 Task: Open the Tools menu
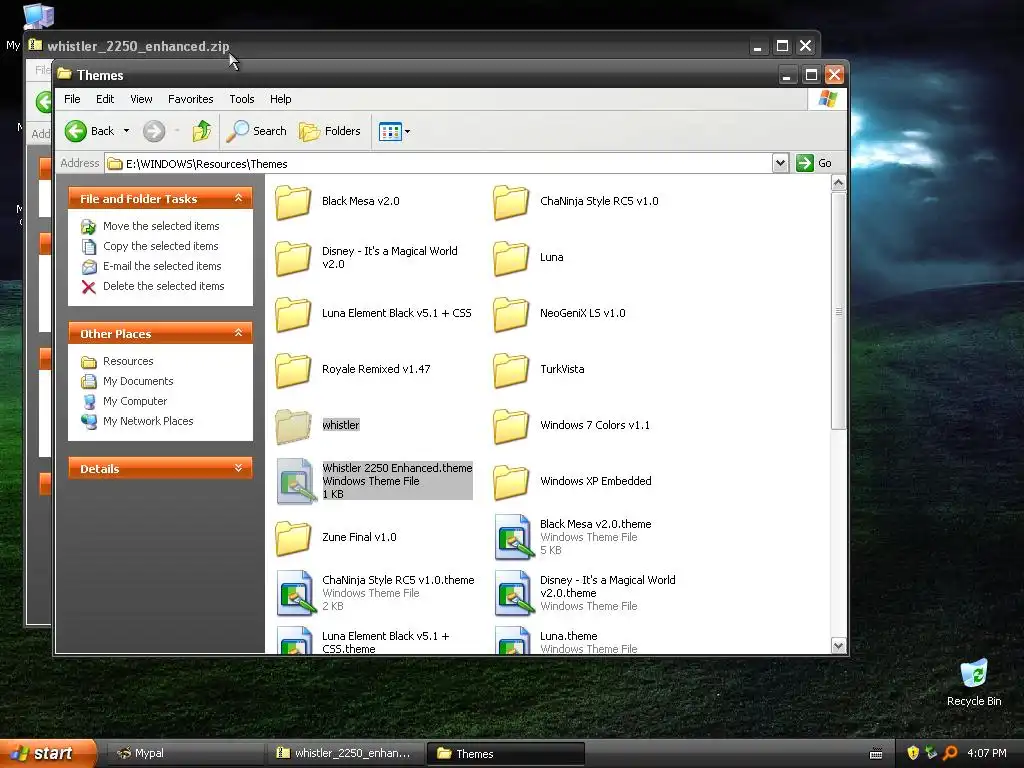pos(242,99)
